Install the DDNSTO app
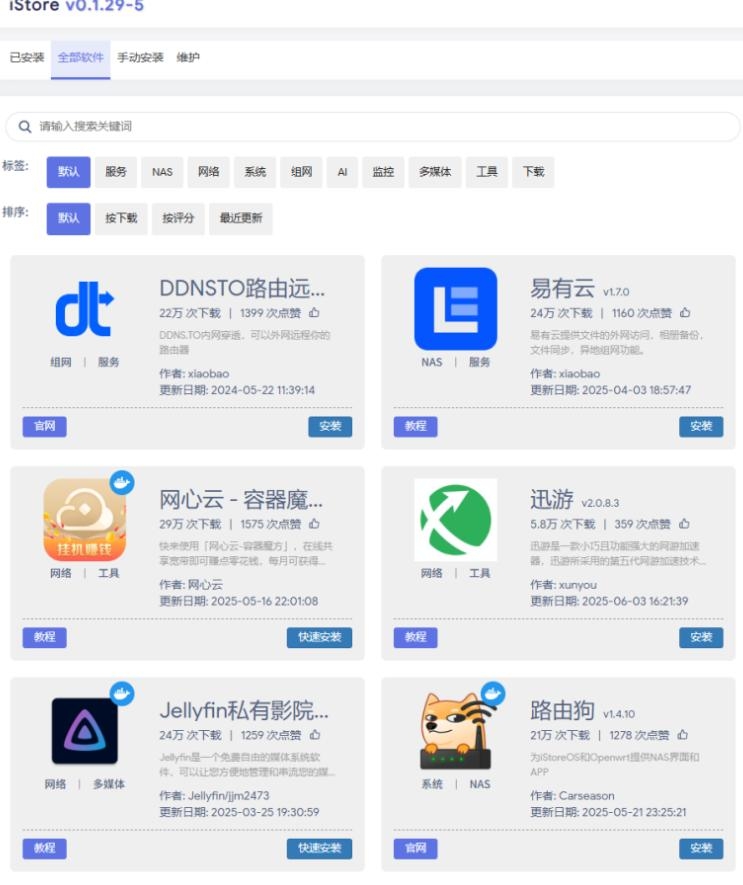This screenshot has width=743, height=885. click(x=330, y=426)
